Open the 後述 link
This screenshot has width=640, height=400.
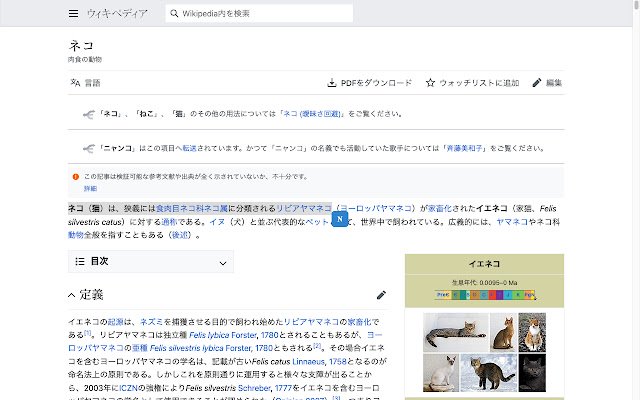[180, 235]
